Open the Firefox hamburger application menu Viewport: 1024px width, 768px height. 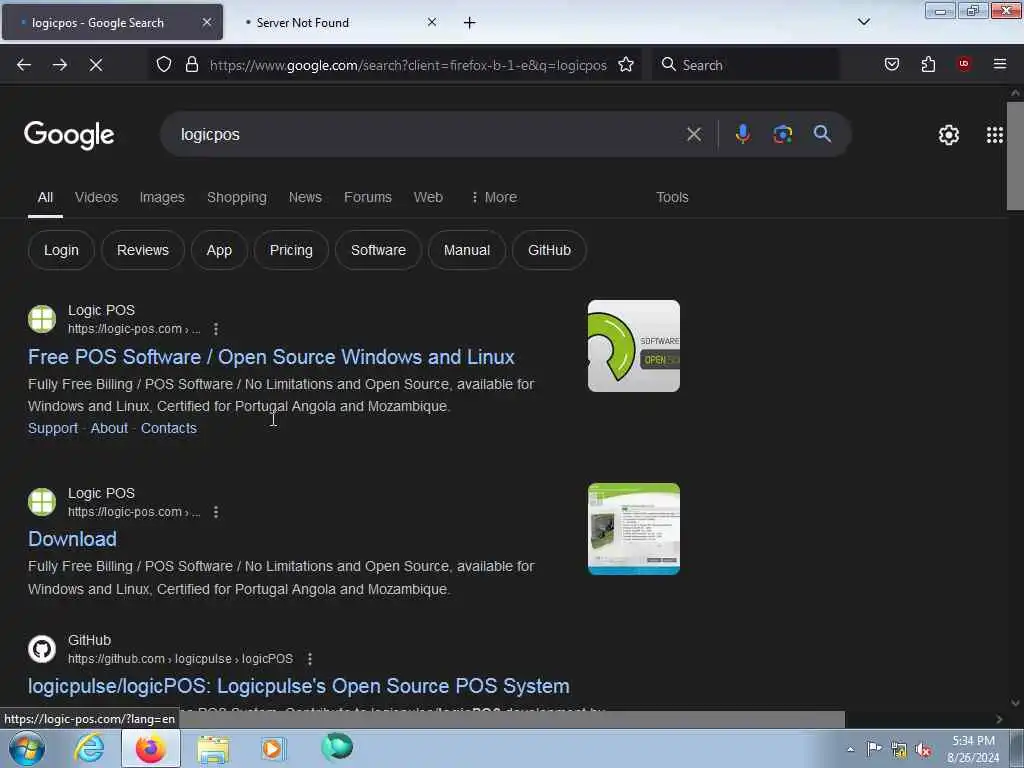pyautogui.click(x=1000, y=64)
